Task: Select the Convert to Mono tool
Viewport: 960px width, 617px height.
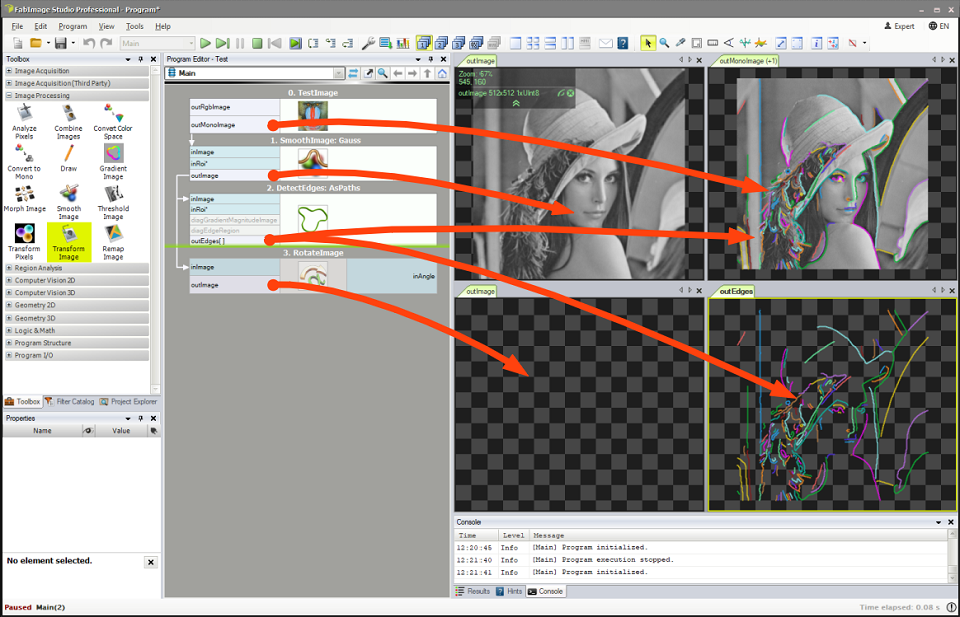Action: (x=24, y=162)
